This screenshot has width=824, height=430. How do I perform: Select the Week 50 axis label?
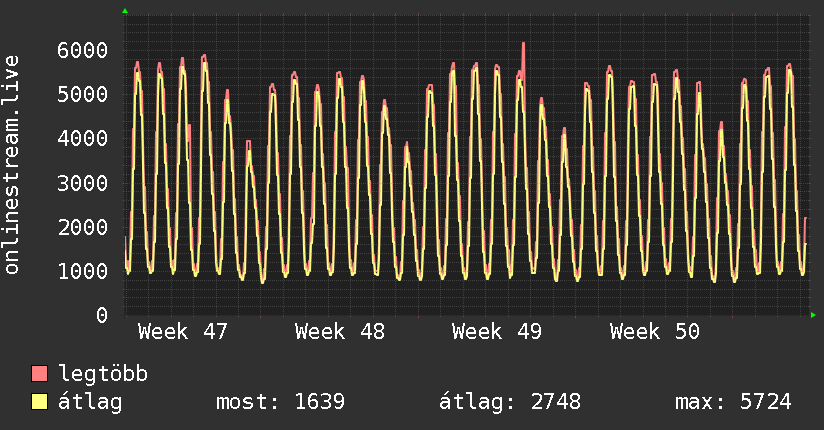tap(655, 331)
